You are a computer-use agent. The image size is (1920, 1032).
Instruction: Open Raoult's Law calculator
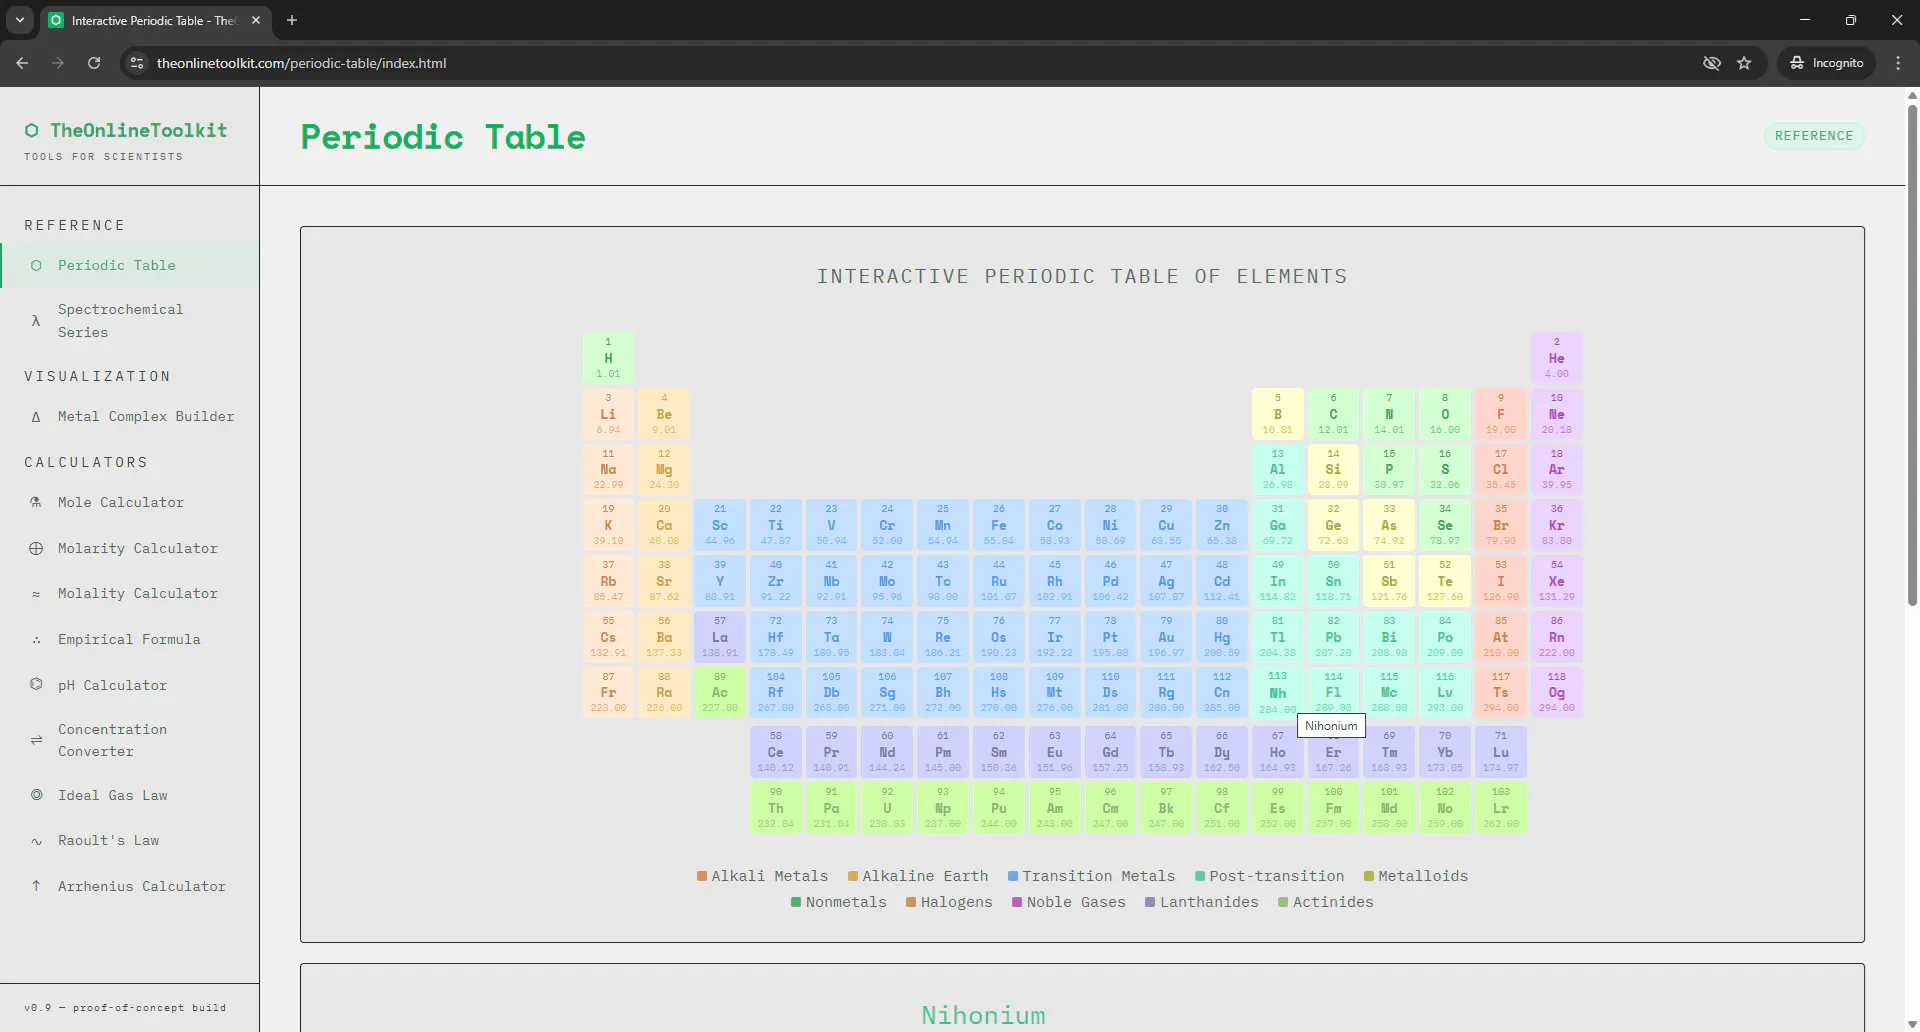pos(129,840)
